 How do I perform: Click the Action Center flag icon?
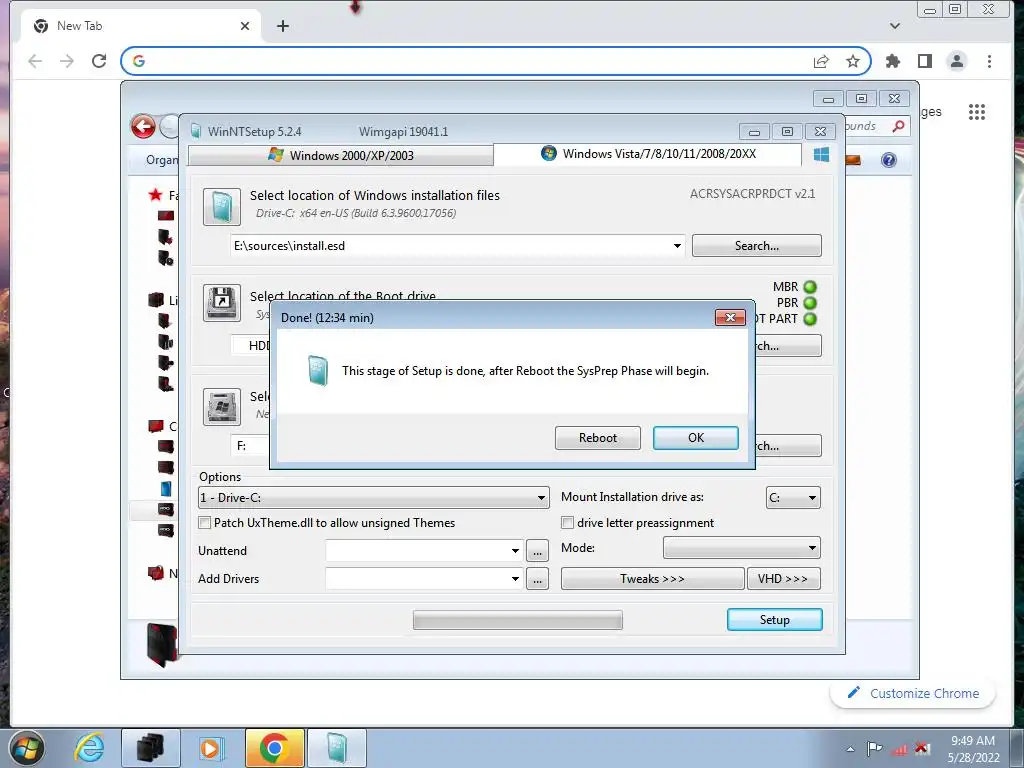click(874, 748)
